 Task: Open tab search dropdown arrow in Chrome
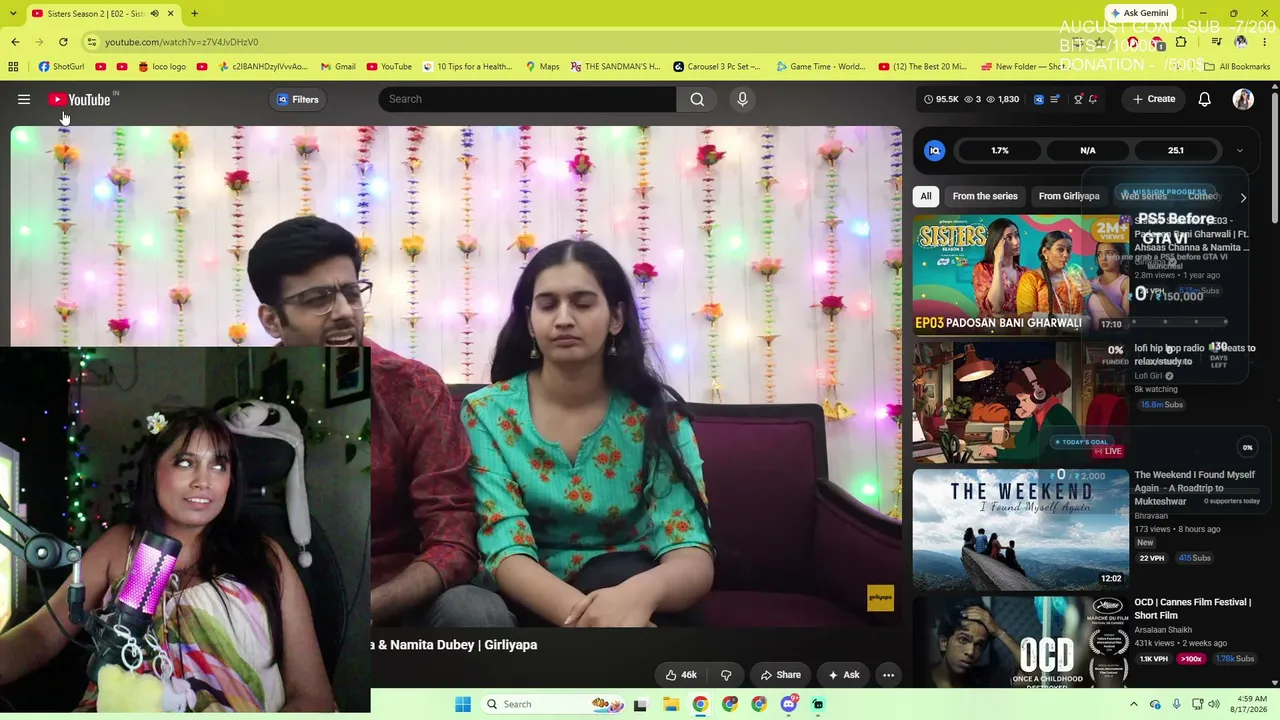click(14, 13)
